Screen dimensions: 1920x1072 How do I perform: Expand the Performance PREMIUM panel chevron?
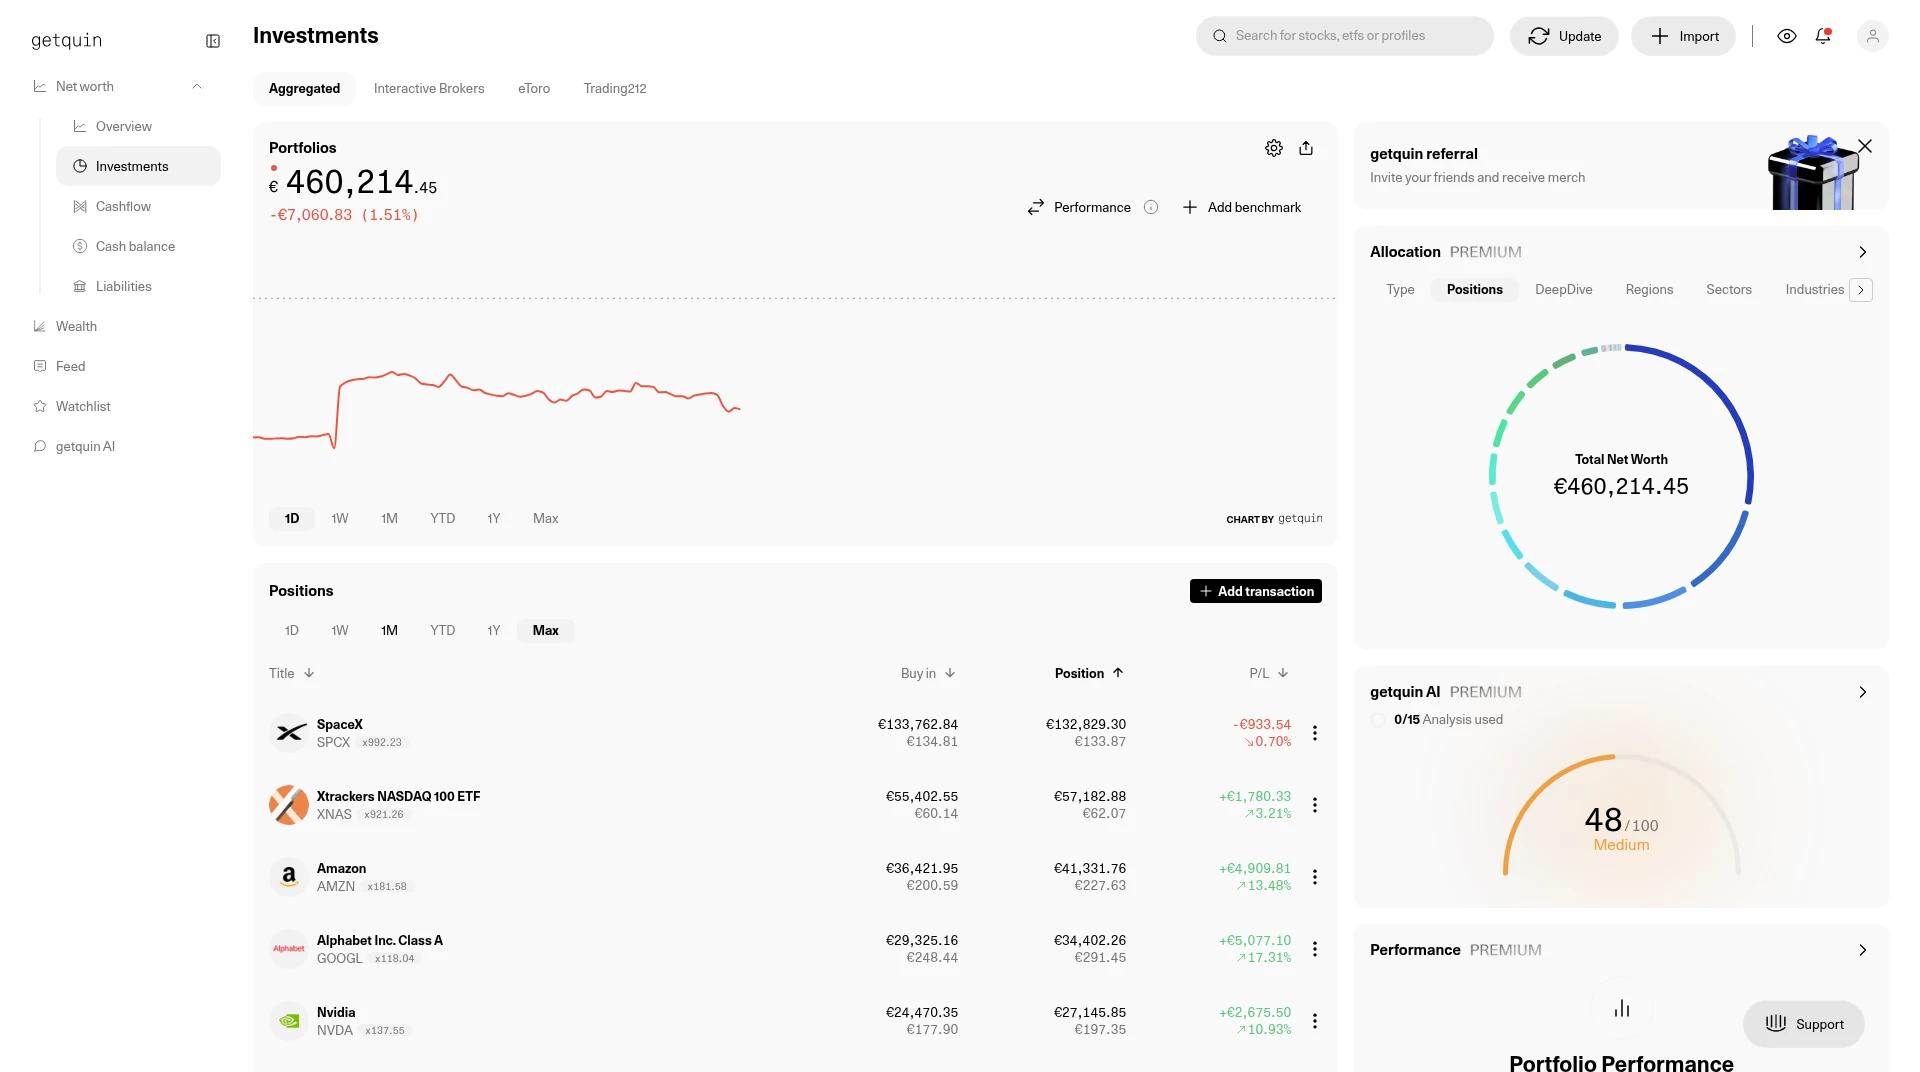click(1862, 950)
